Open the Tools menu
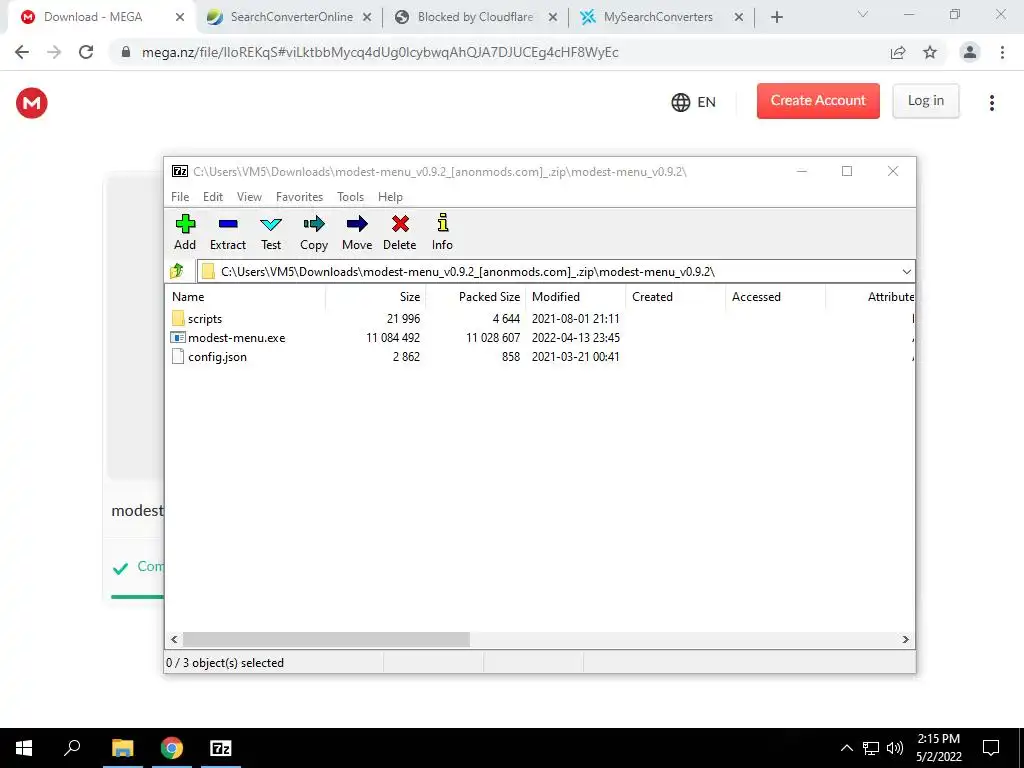 (x=350, y=197)
